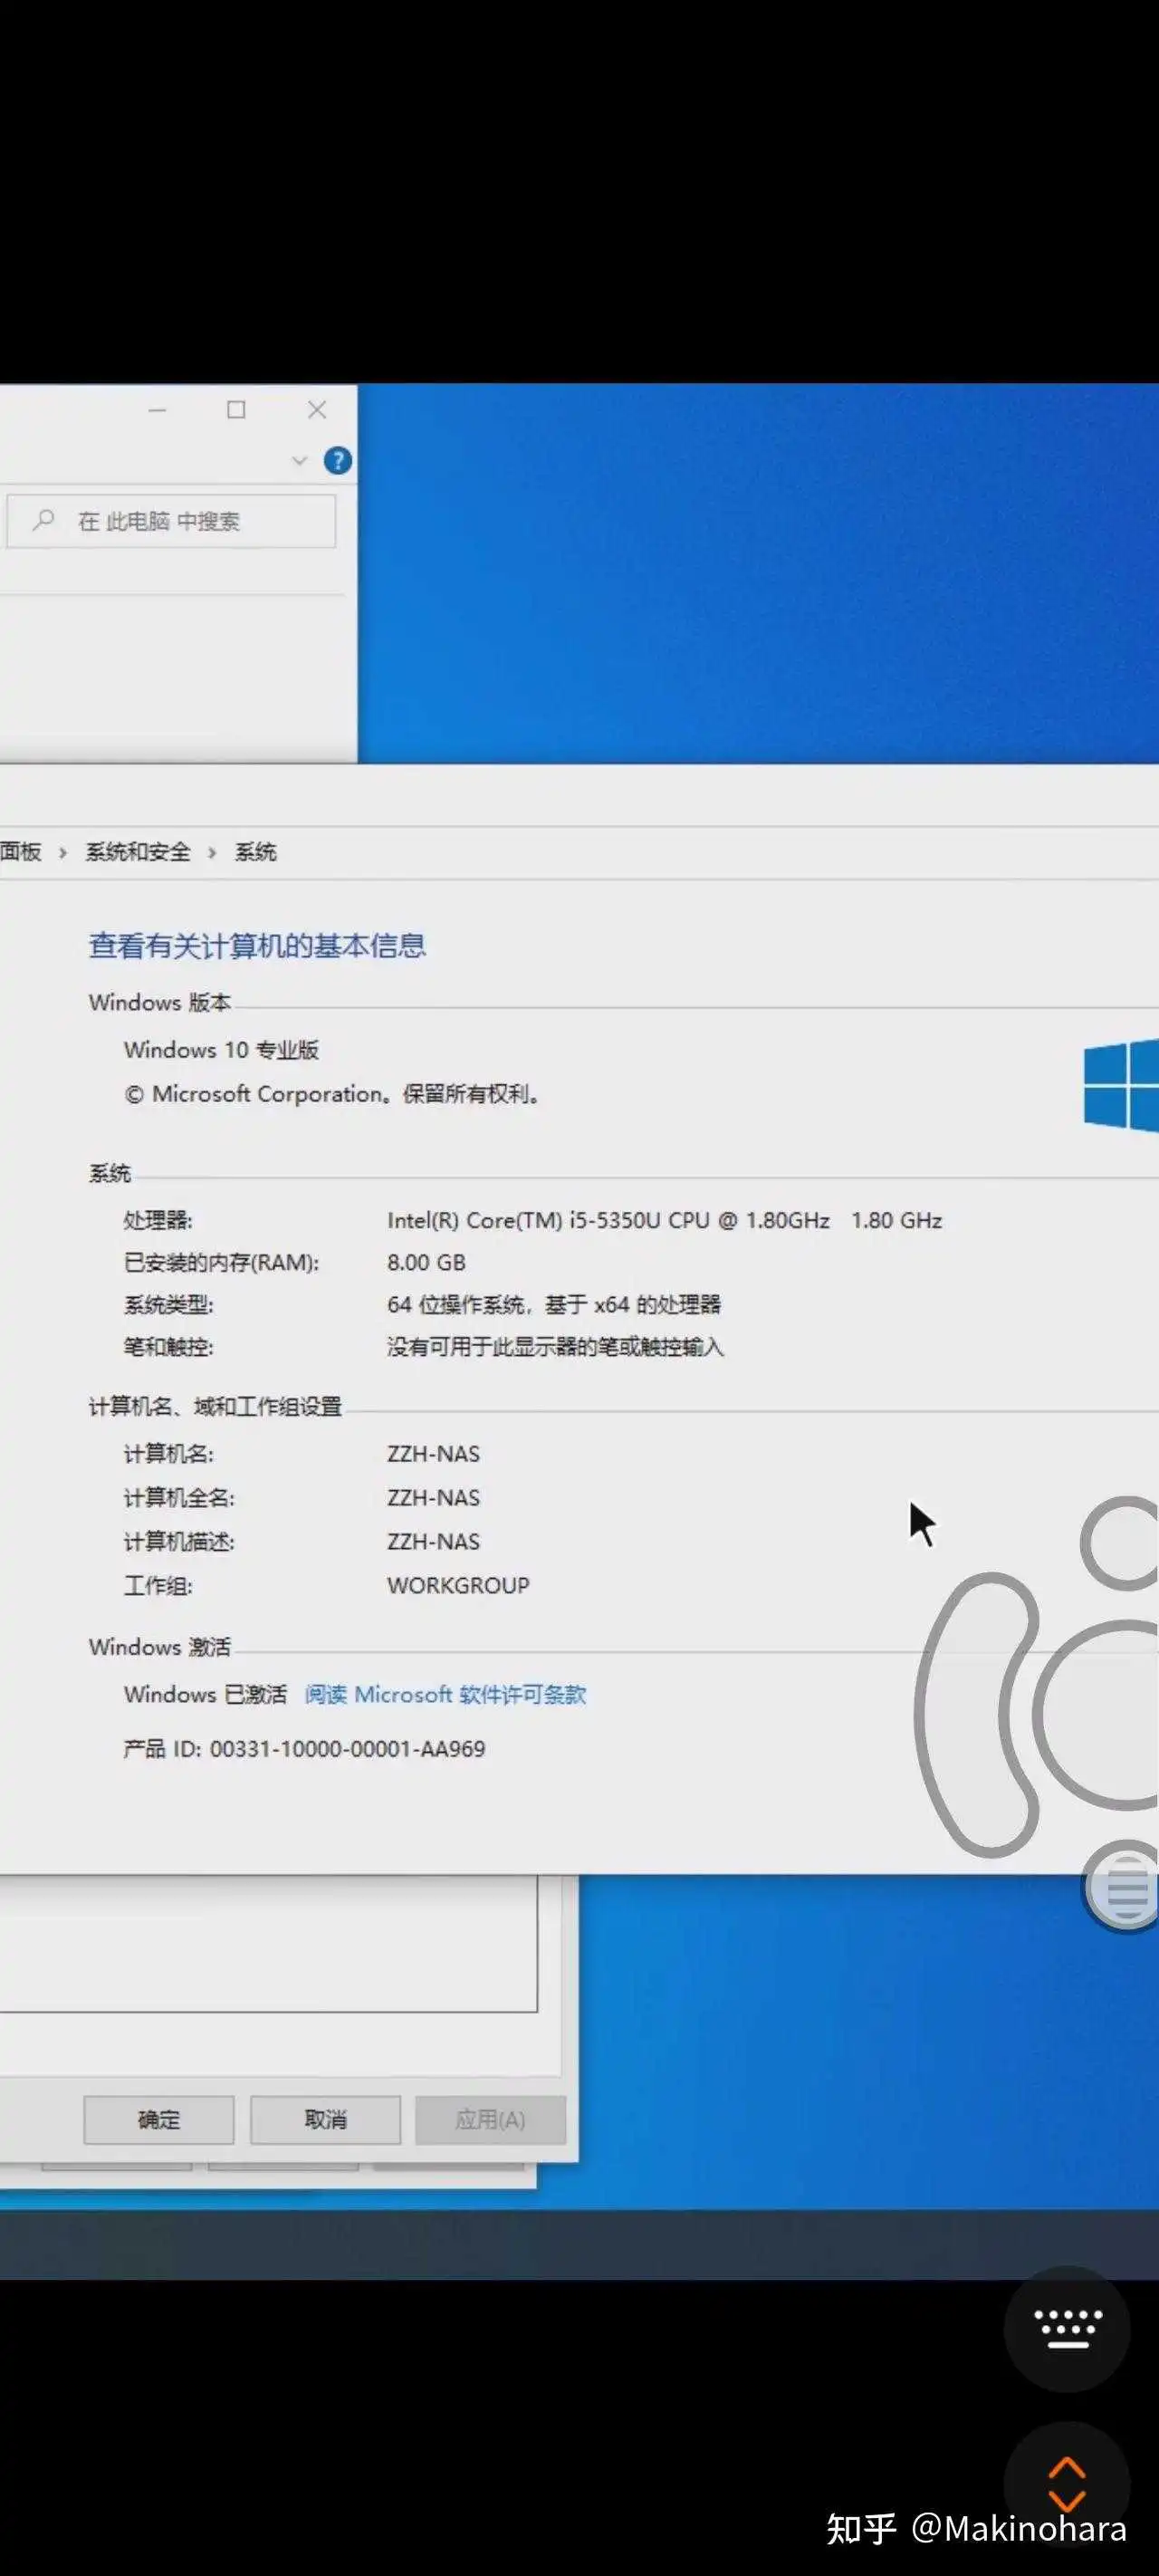Select the text 'Windows 已激活'
1159x2576 pixels.
[x=205, y=1694]
